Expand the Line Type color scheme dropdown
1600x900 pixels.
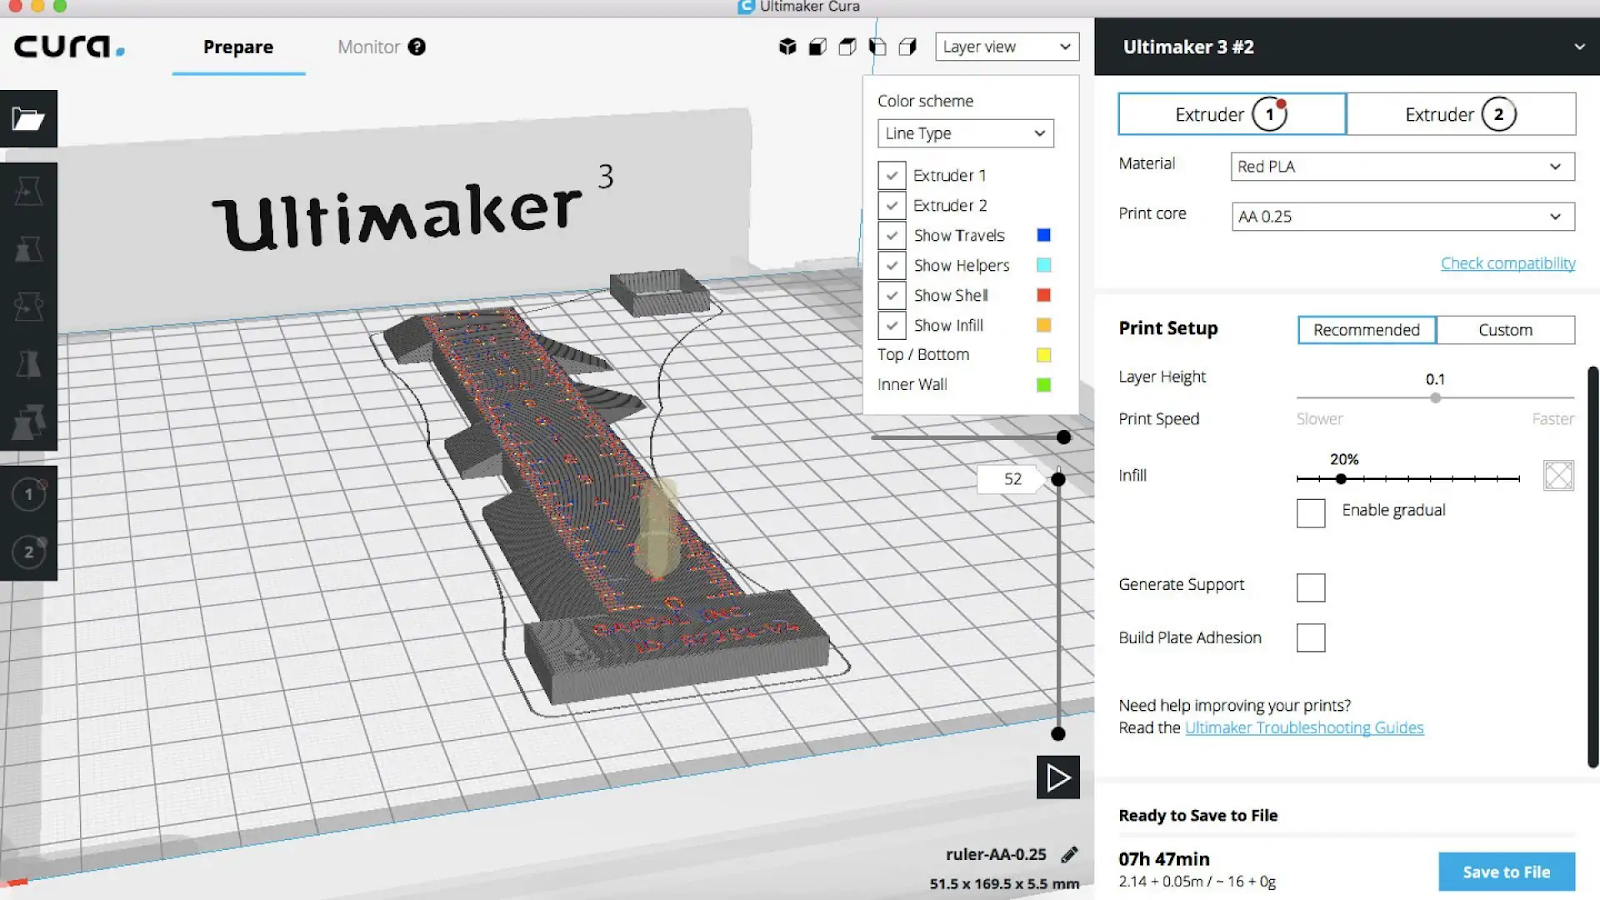click(x=965, y=133)
